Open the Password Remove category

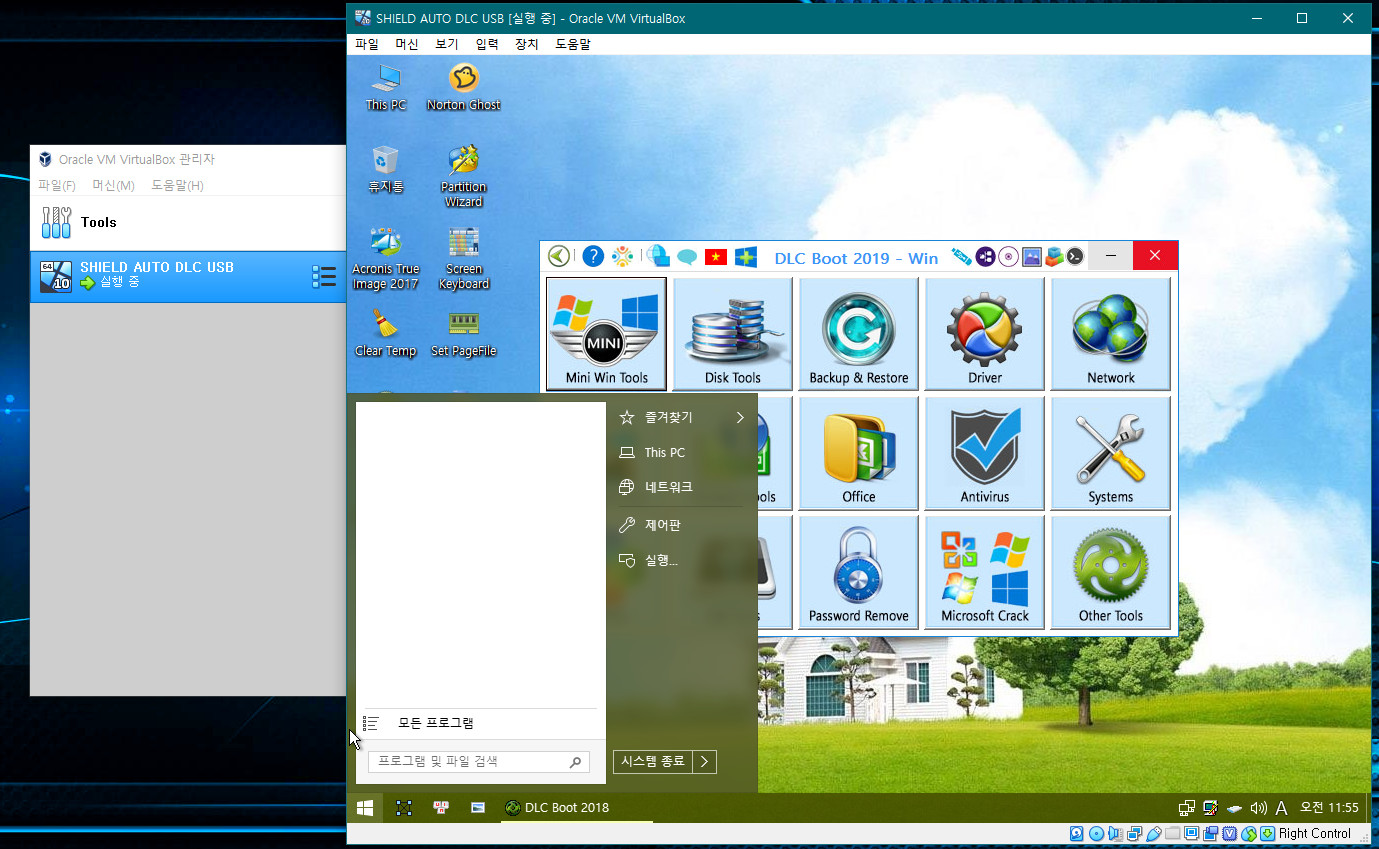tap(858, 572)
